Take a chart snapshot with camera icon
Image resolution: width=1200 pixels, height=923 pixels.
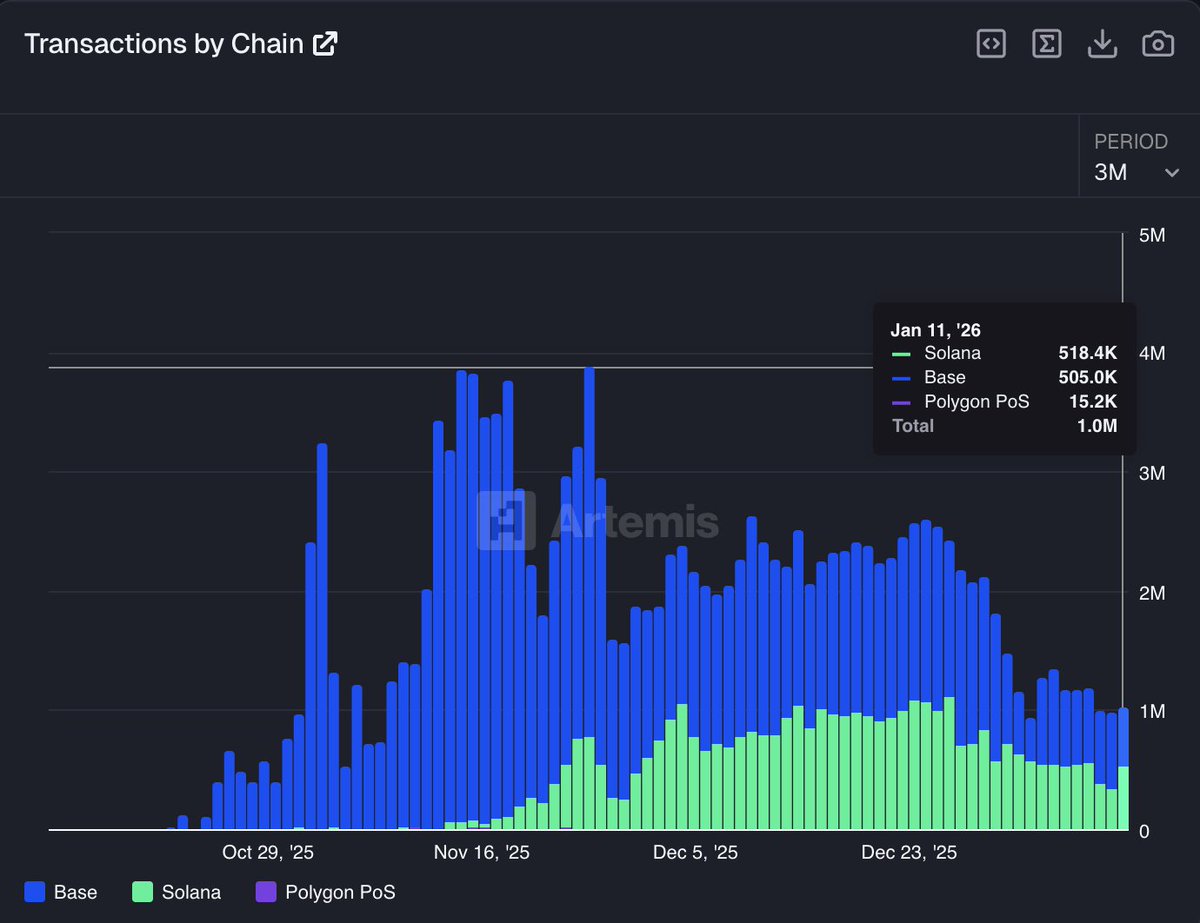coord(1158,44)
